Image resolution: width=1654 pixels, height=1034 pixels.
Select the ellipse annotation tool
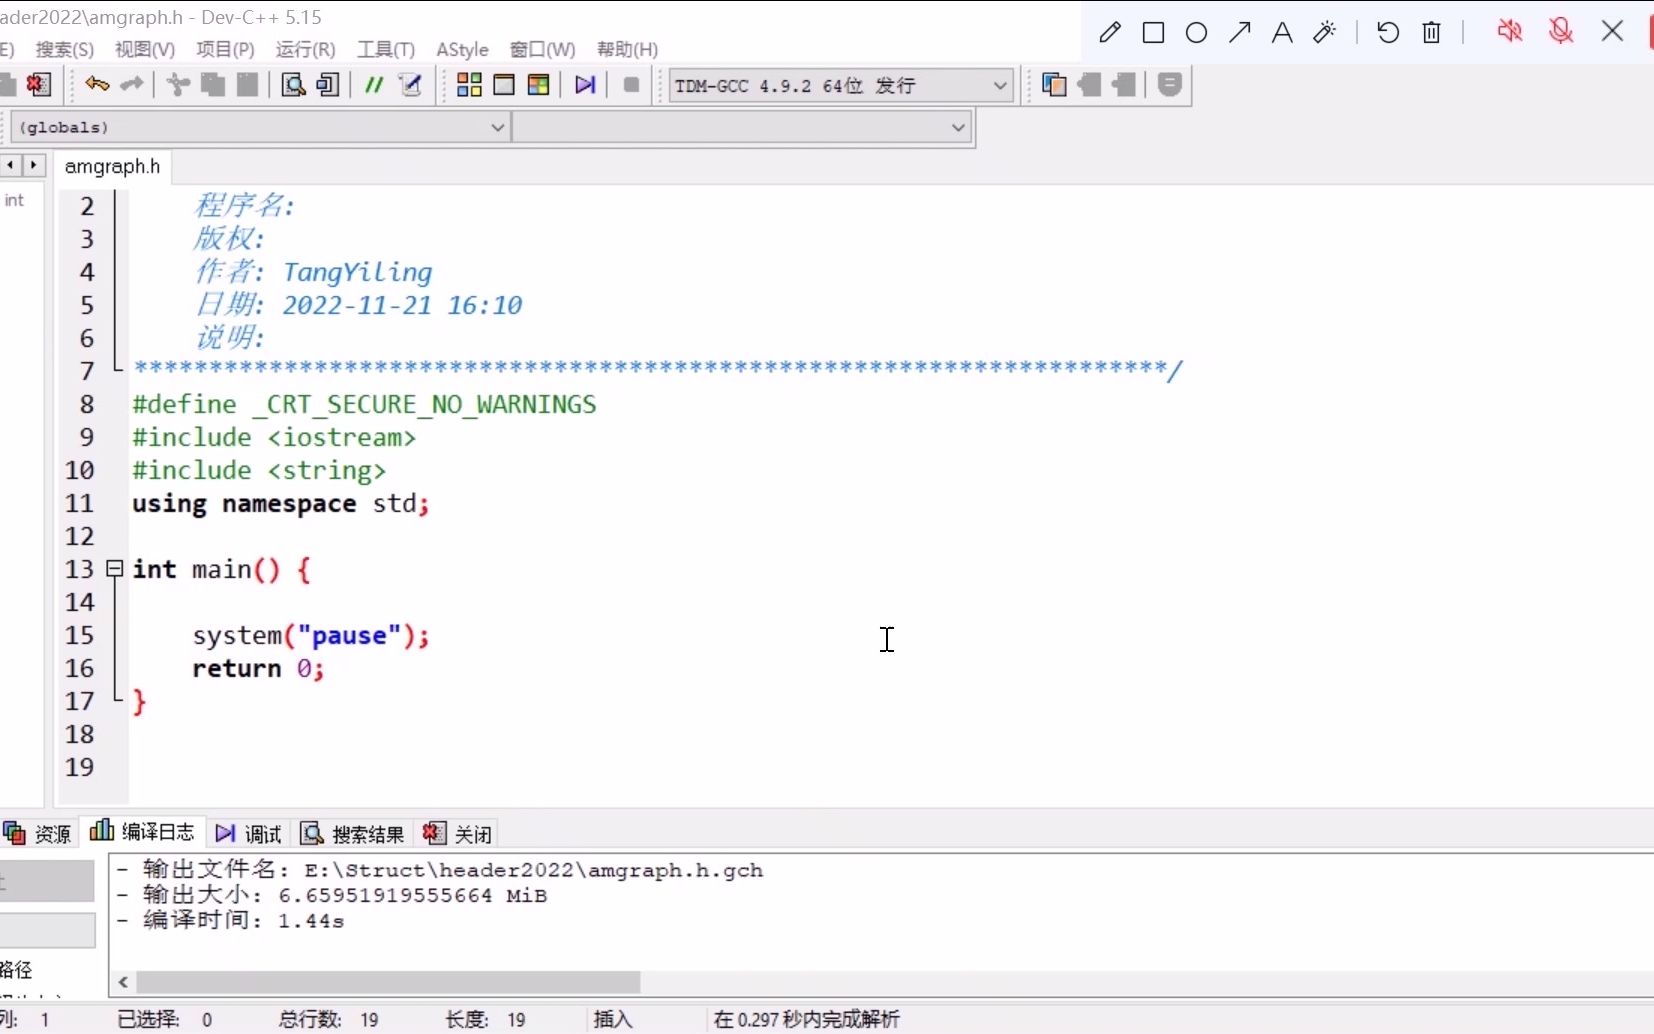point(1196,32)
